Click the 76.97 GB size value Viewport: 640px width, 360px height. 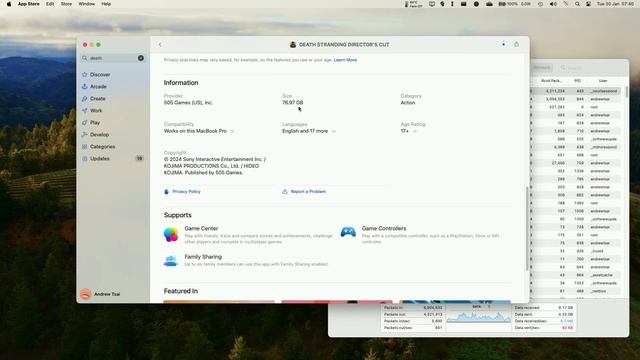[x=292, y=103]
